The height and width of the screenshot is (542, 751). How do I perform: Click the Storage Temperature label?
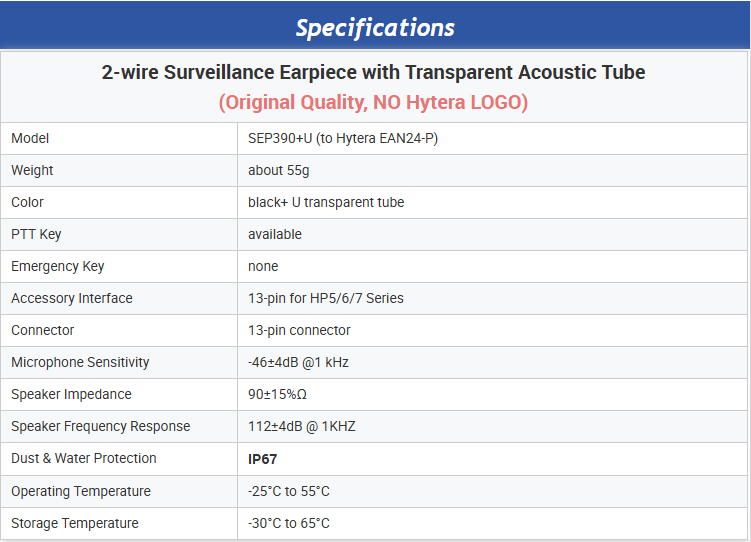[75, 523]
